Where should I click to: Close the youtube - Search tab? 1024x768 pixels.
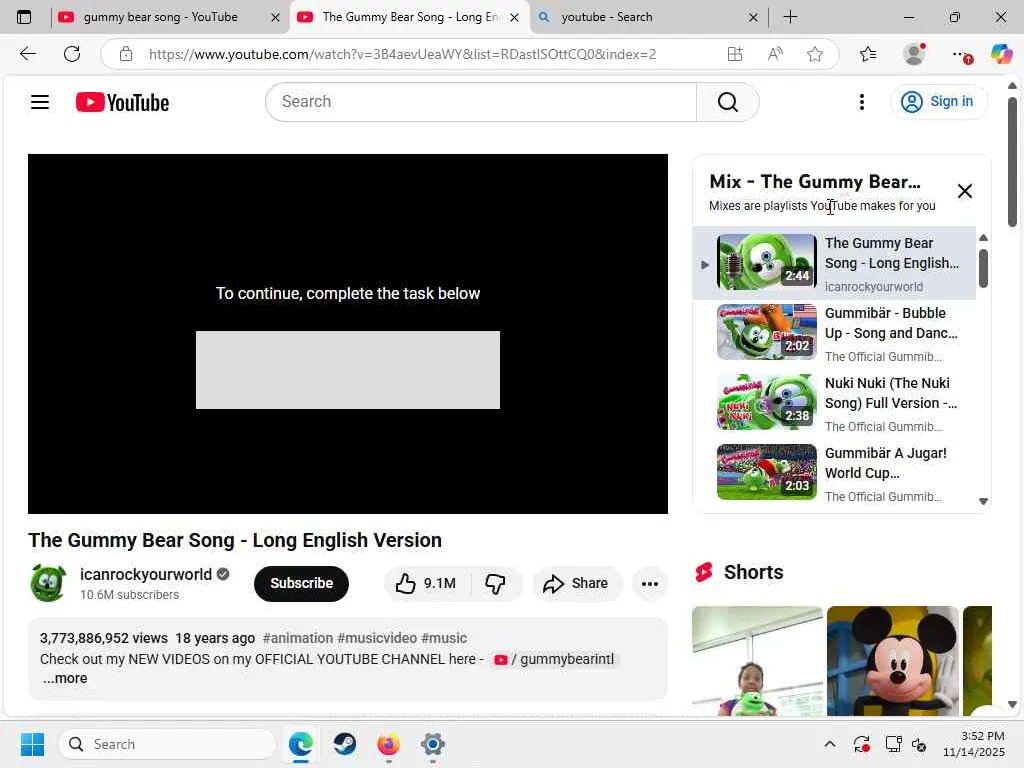753,18
